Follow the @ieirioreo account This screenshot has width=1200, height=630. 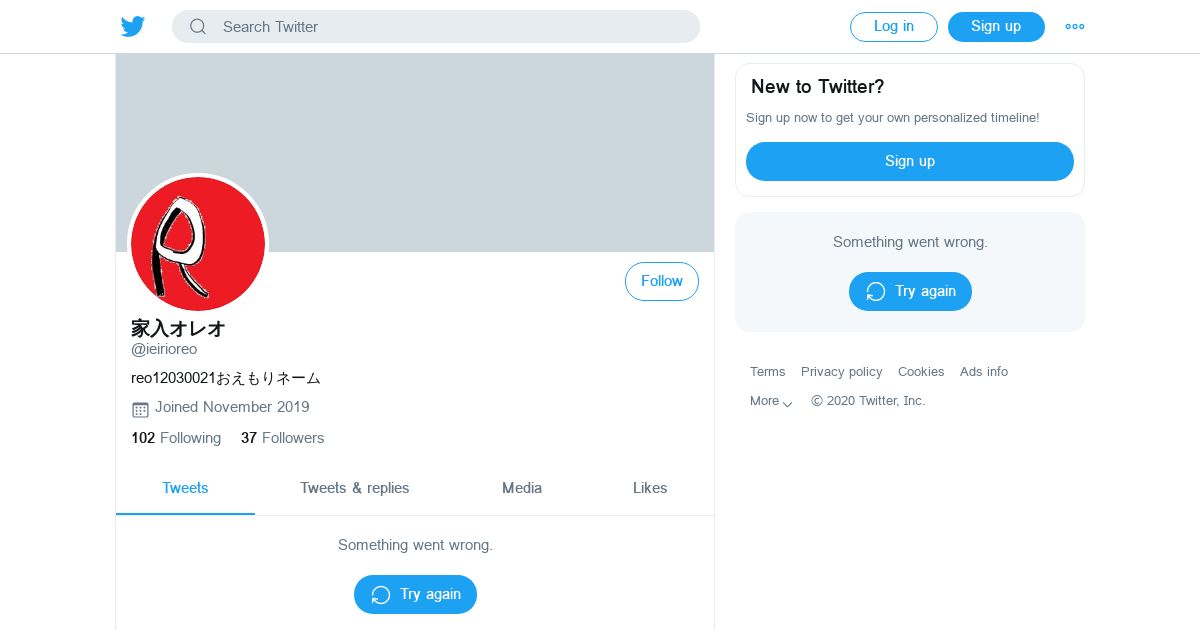coord(662,282)
